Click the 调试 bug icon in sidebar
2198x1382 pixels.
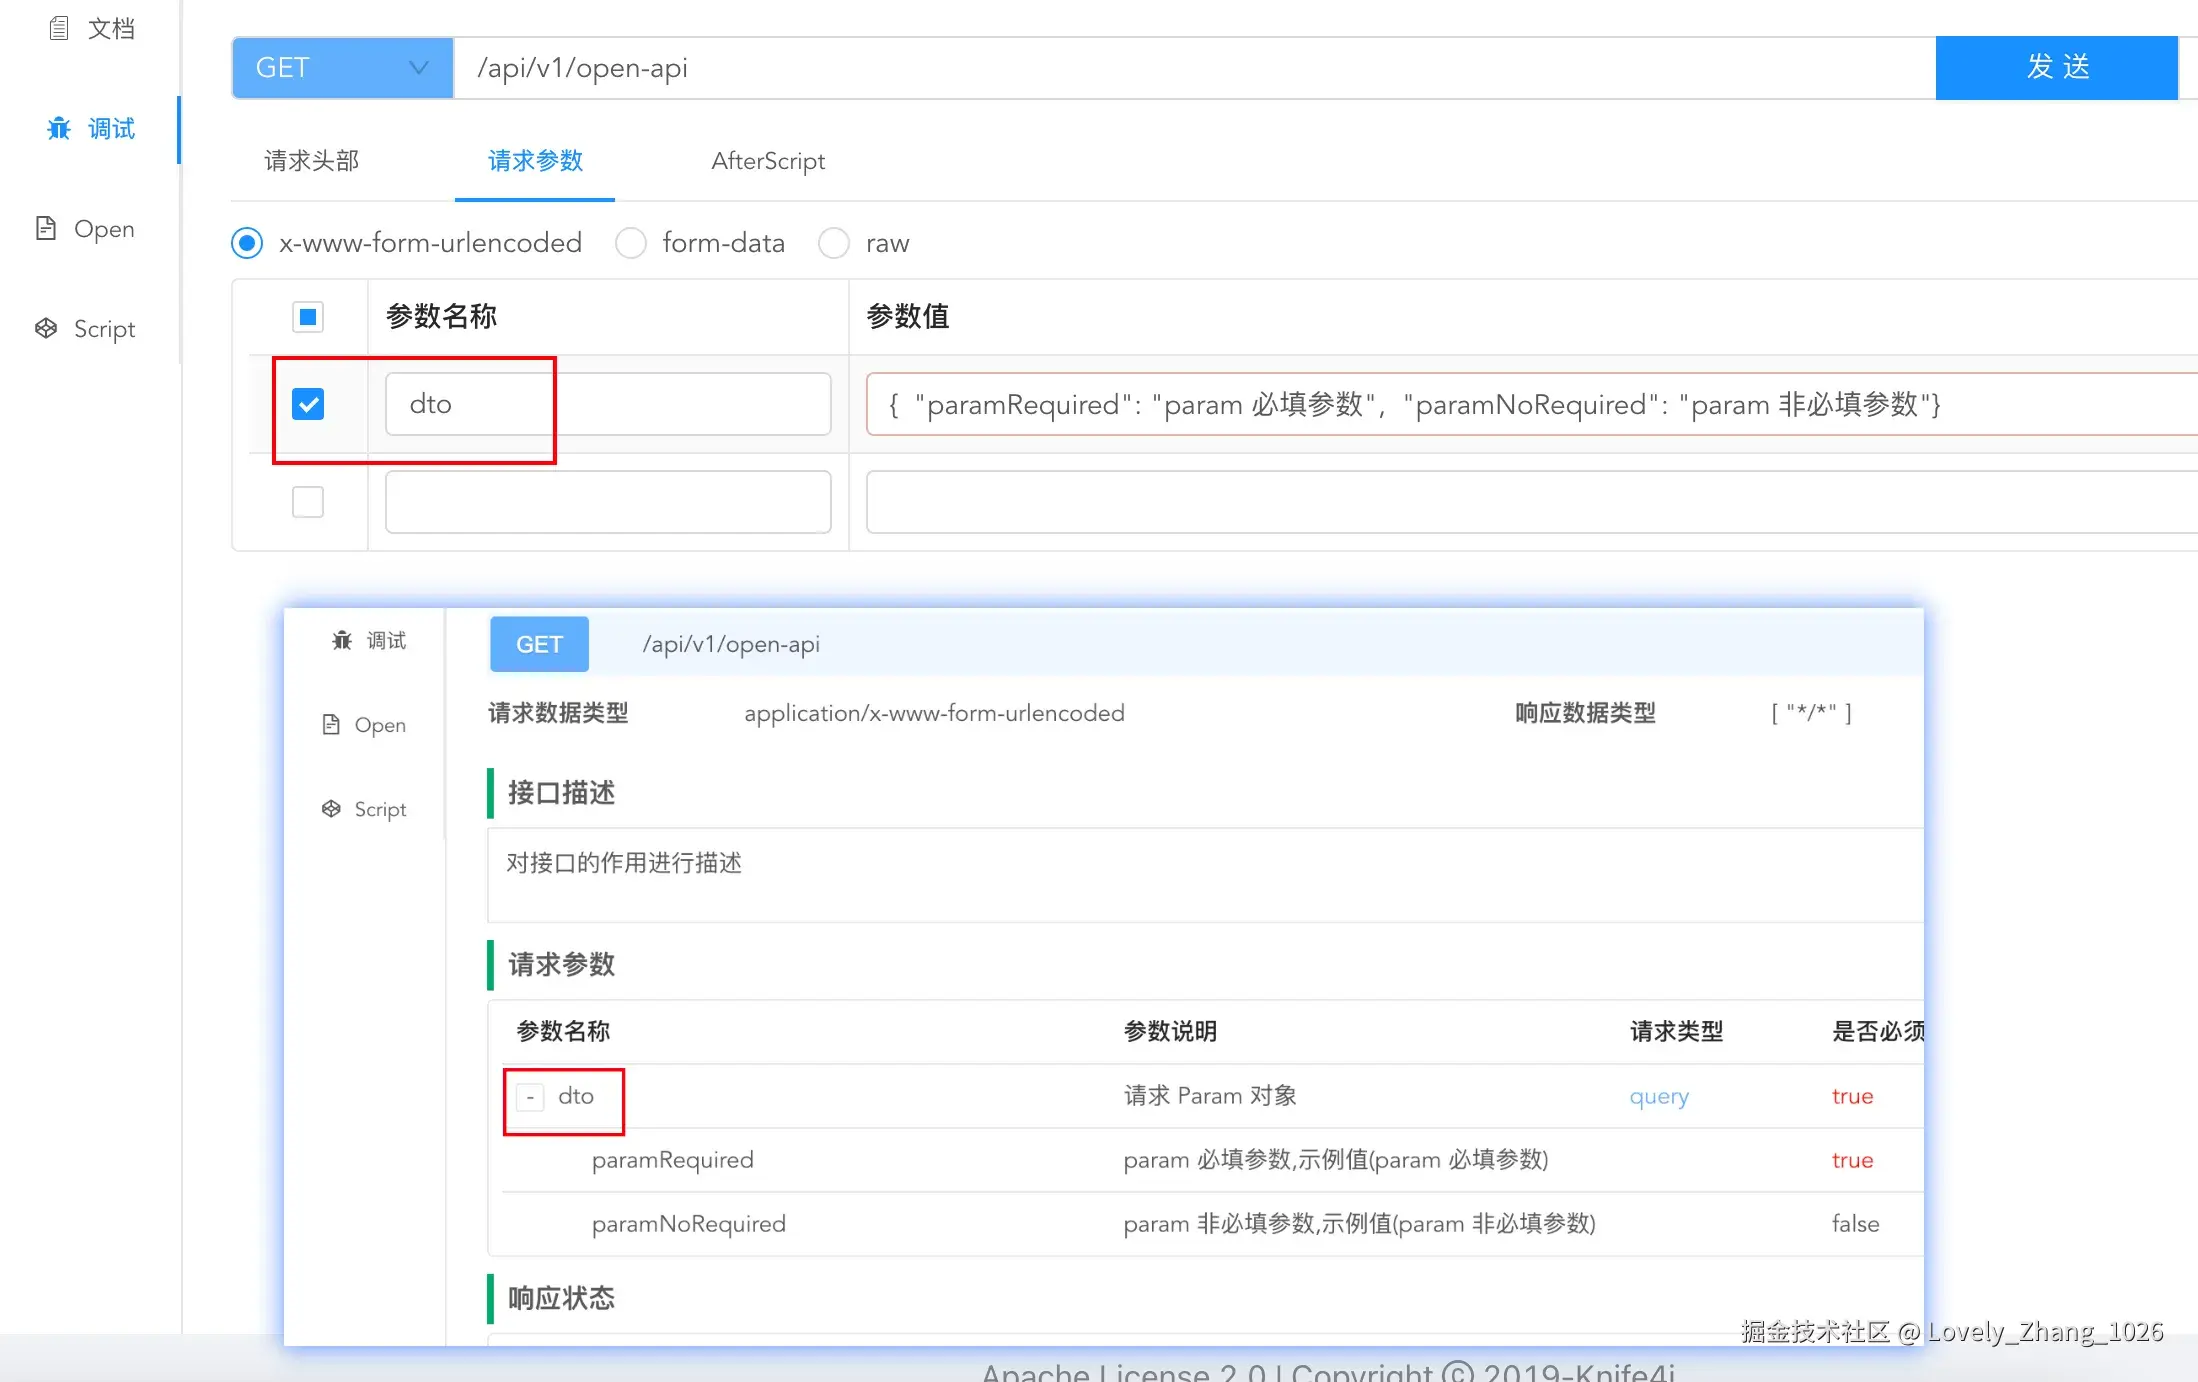tap(59, 128)
